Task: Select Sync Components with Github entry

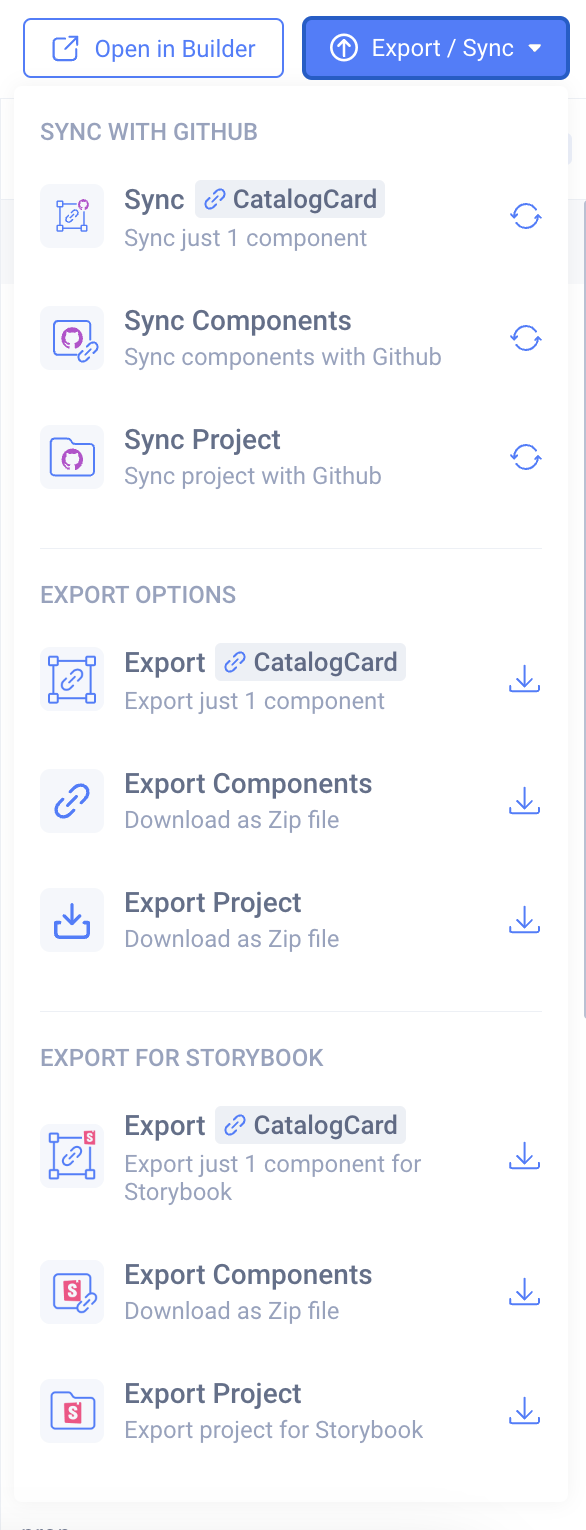Action: (290, 338)
